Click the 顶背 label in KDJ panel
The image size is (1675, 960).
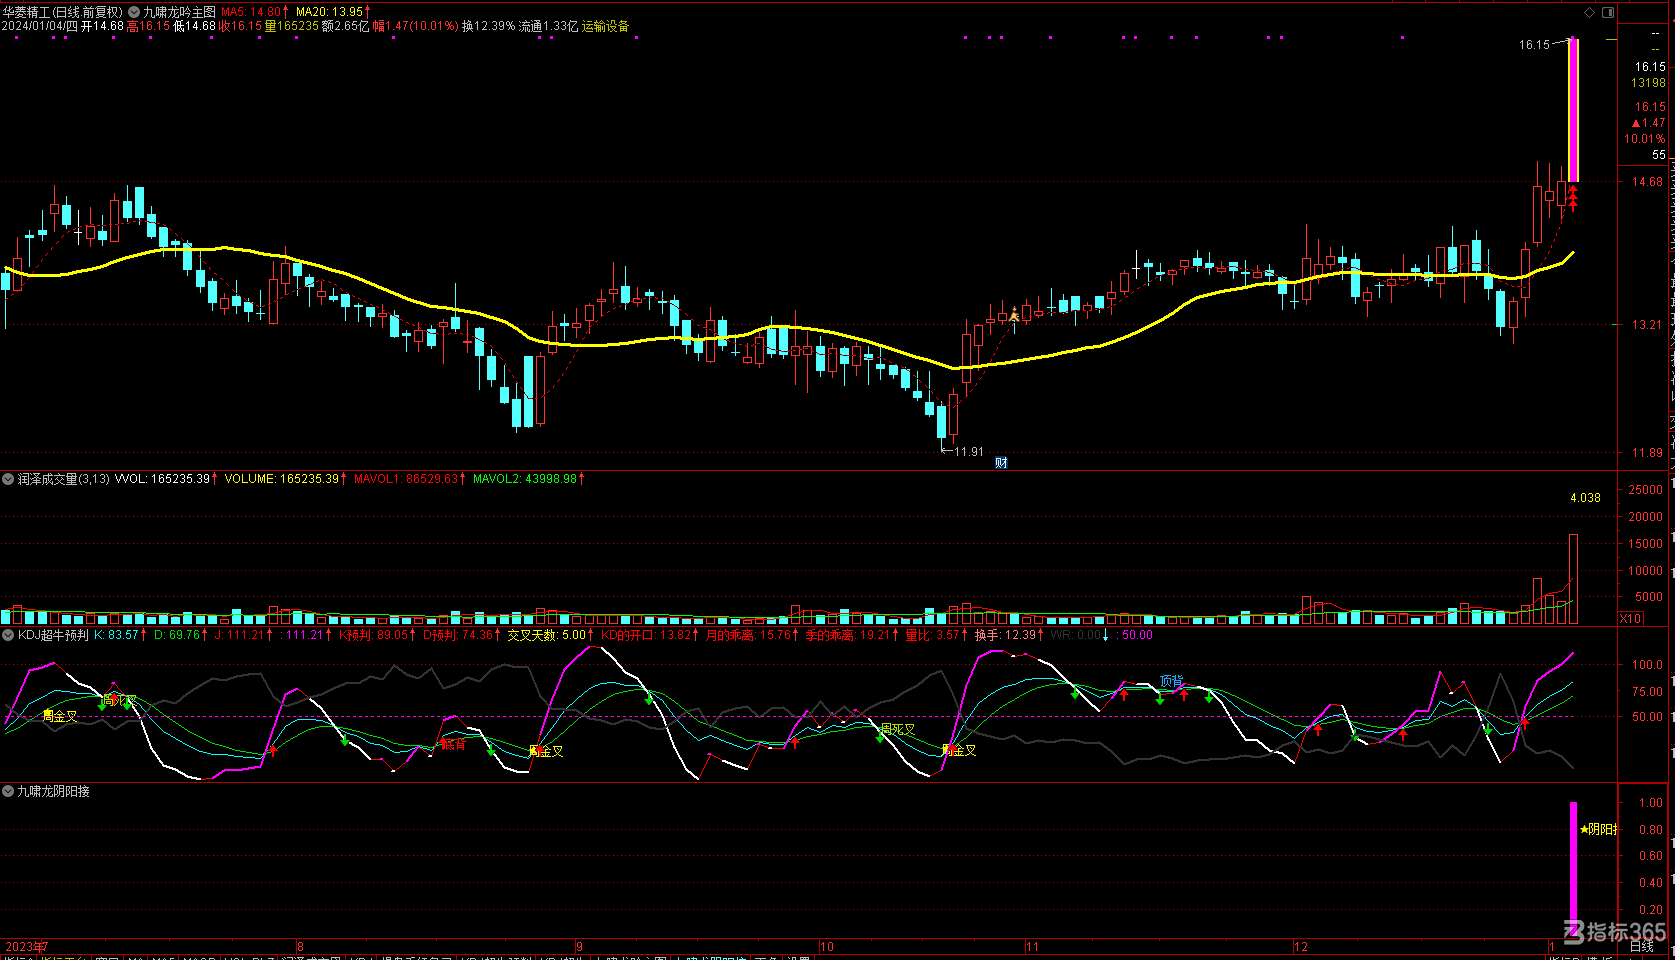point(1171,681)
